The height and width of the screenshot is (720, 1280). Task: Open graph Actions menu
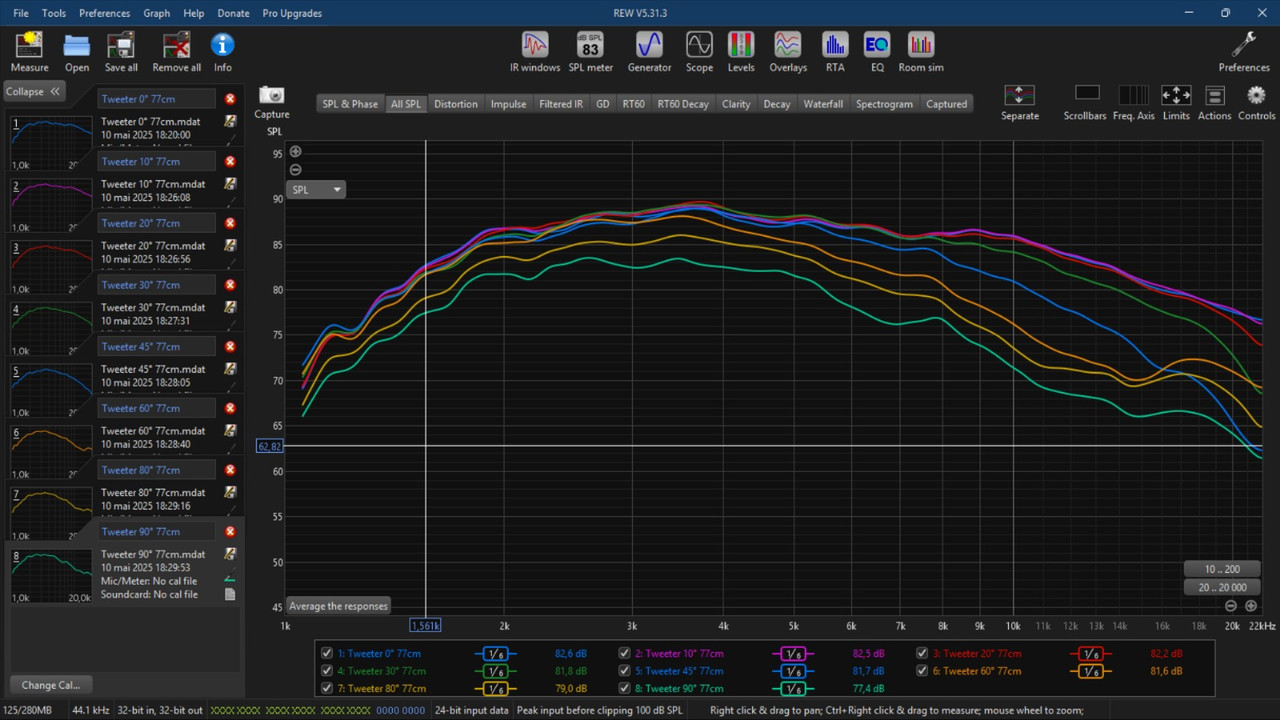click(1214, 102)
